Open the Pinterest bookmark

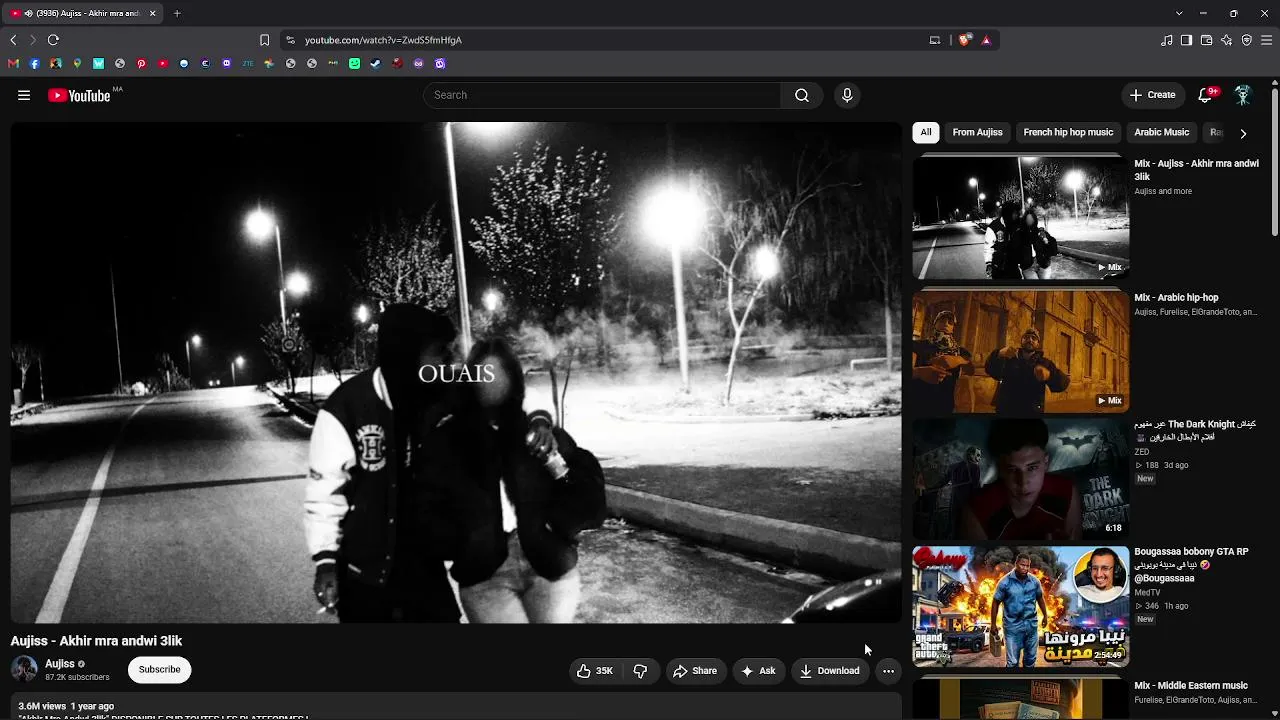point(141,63)
